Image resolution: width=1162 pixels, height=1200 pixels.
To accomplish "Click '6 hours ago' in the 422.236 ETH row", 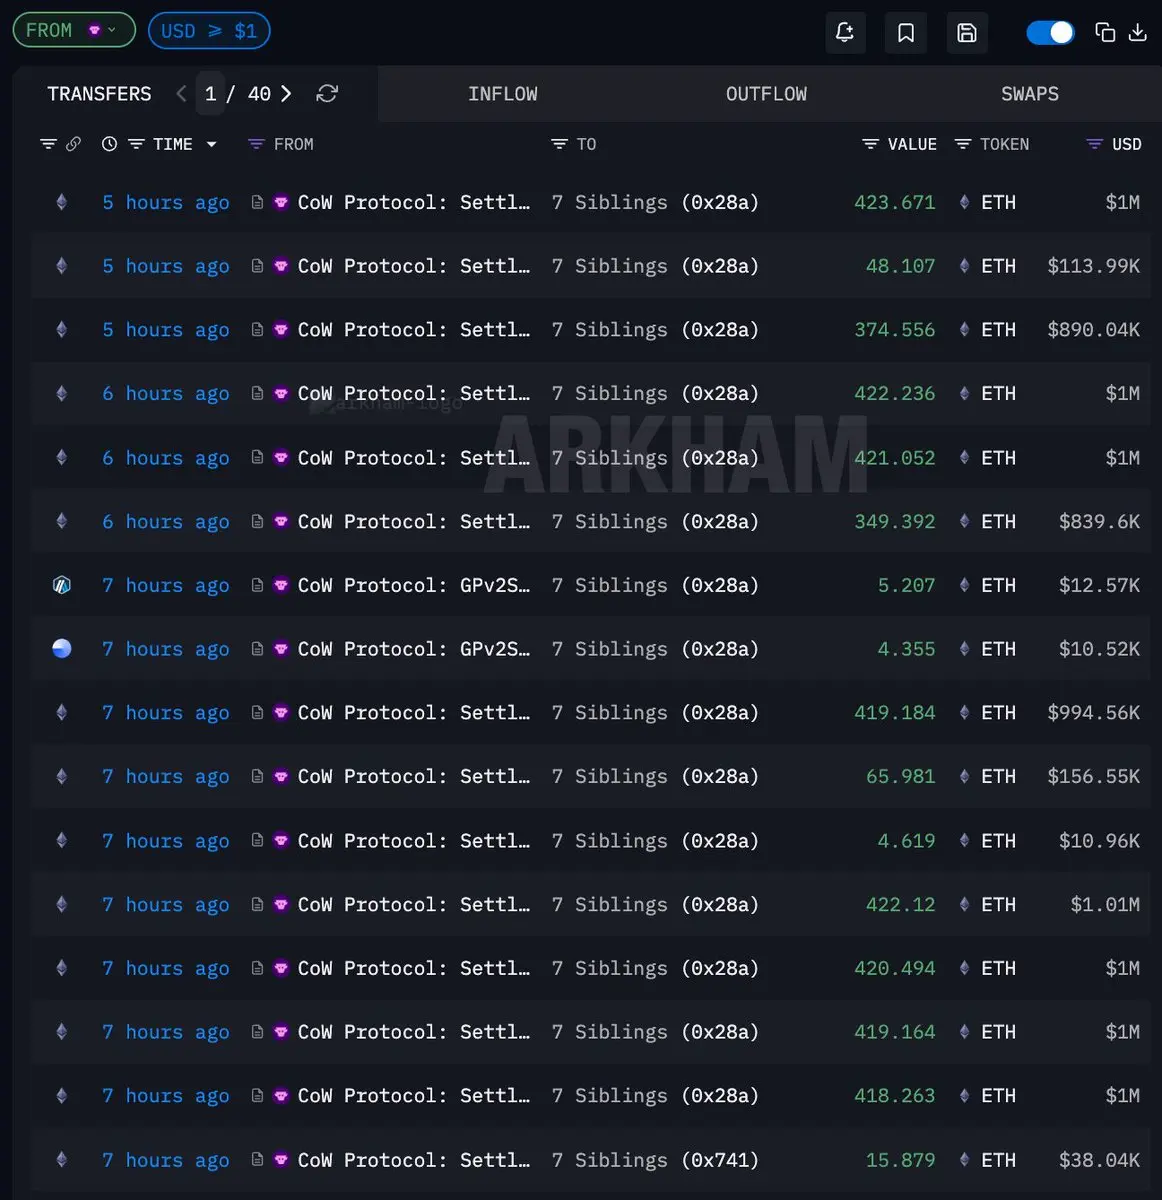I will 165,393.
